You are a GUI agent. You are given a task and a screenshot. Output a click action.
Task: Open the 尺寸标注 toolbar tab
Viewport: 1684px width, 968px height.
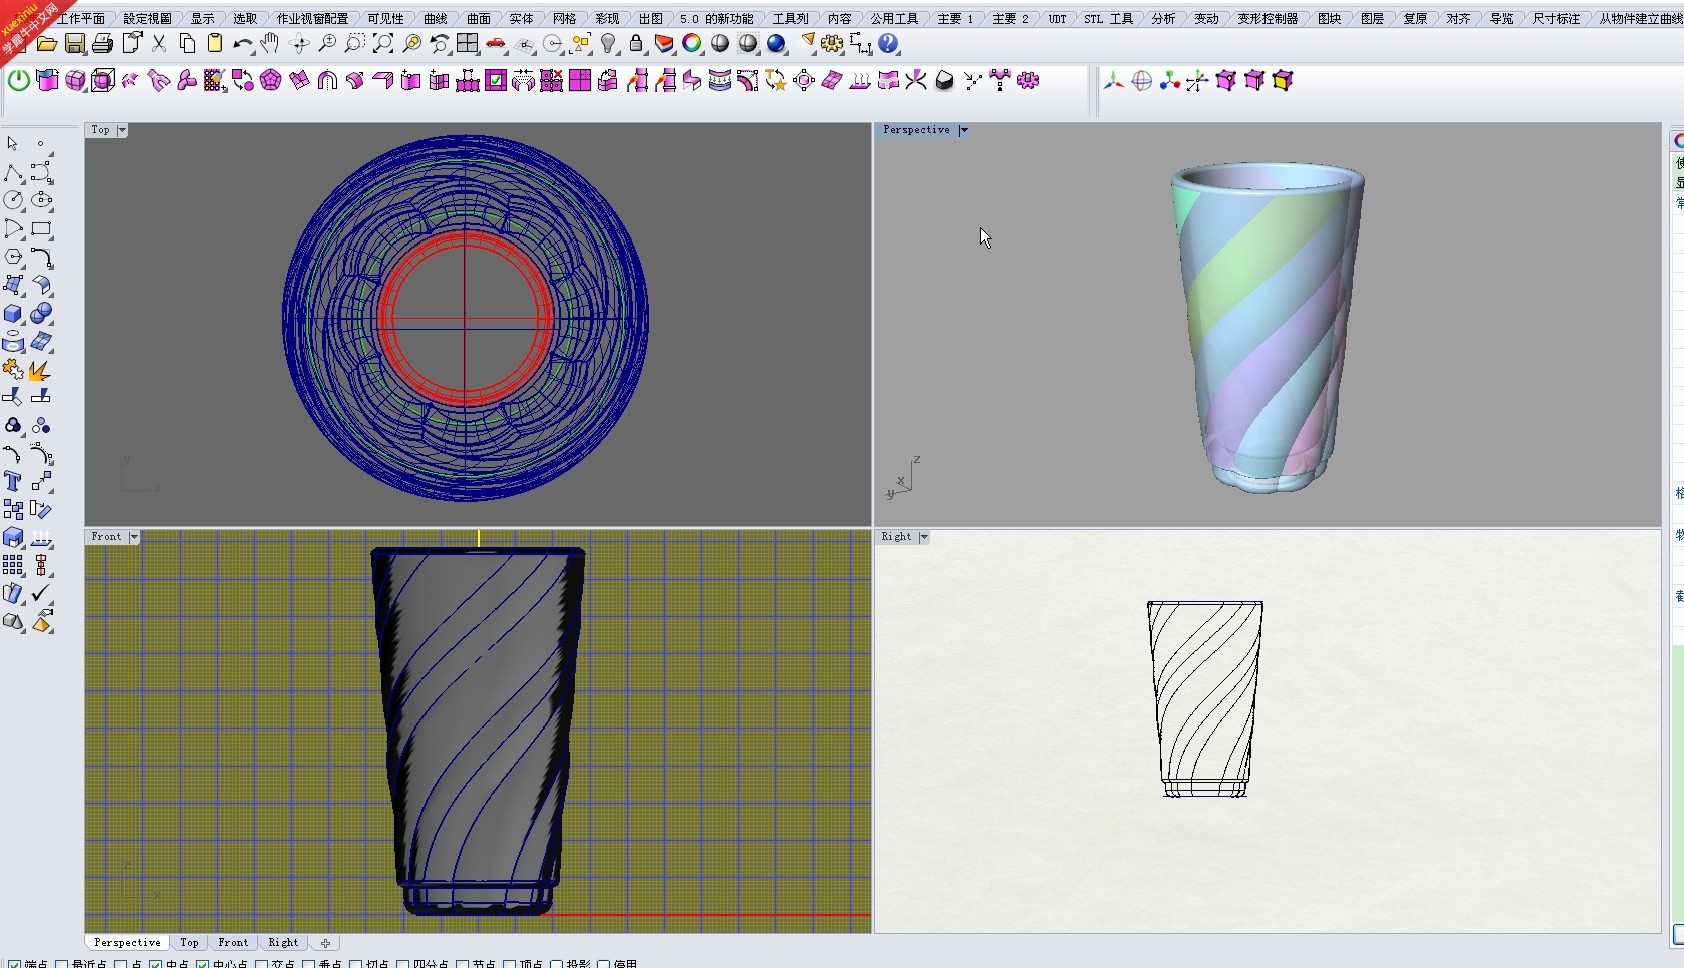pos(1556,18)
